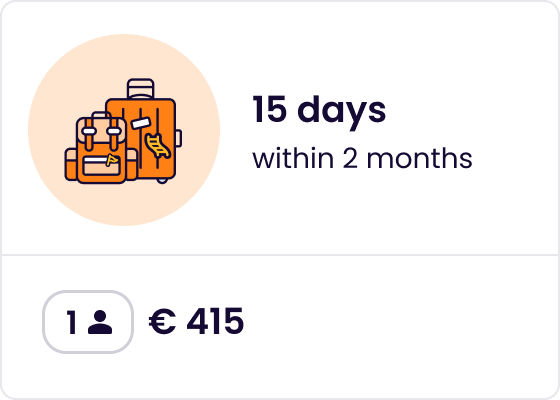The width and height of the screenshot is (560, 400).
Task: Open the 1 traveler selector button
Action: click(88, 322)
